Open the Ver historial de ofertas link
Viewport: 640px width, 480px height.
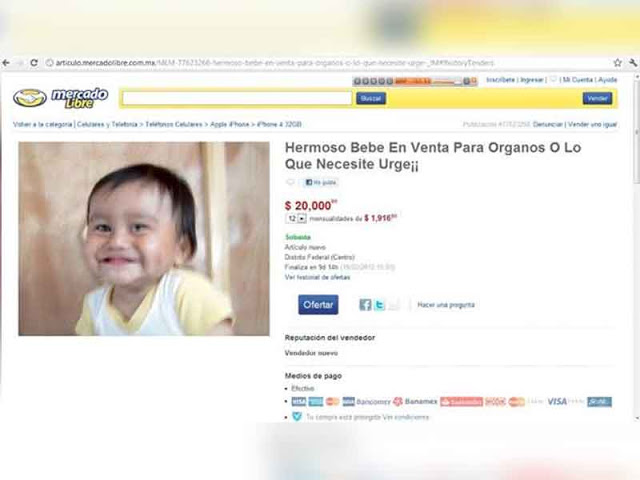[x=317, y=277]
